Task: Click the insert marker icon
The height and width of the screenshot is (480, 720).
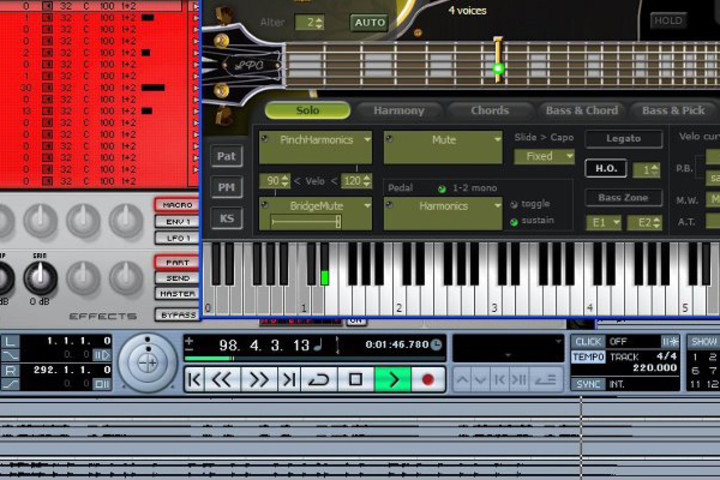Action: (546, 380)
